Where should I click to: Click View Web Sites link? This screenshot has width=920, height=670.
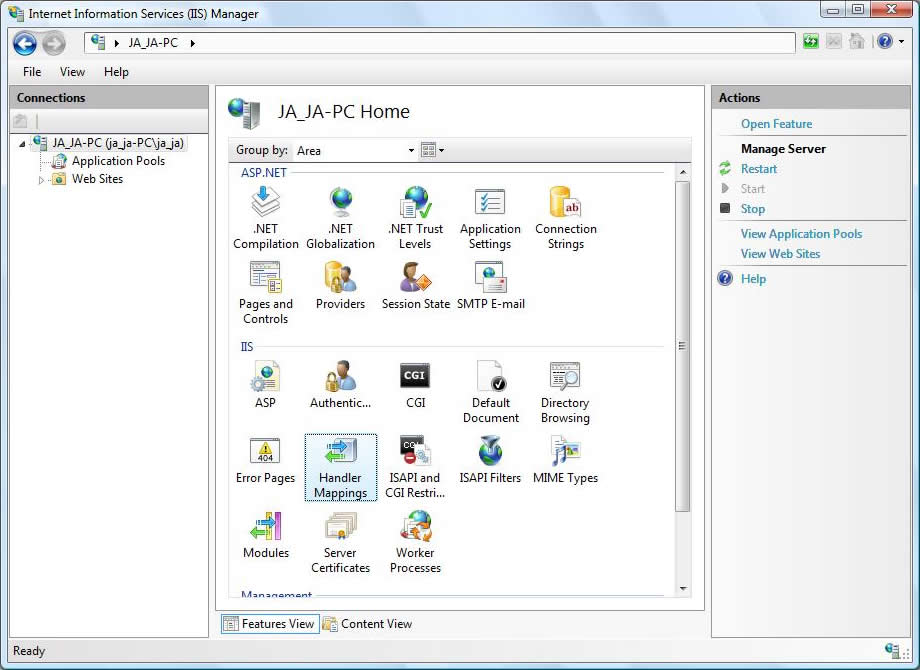780,253
